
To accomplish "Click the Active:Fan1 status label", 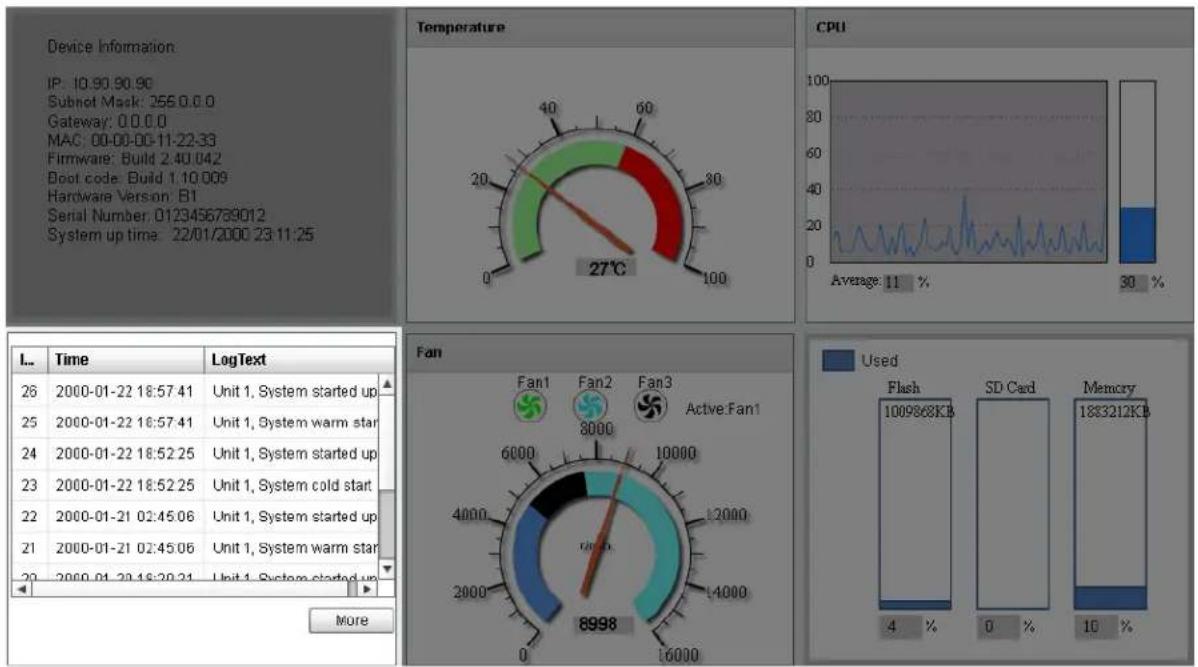I will 723,409.
